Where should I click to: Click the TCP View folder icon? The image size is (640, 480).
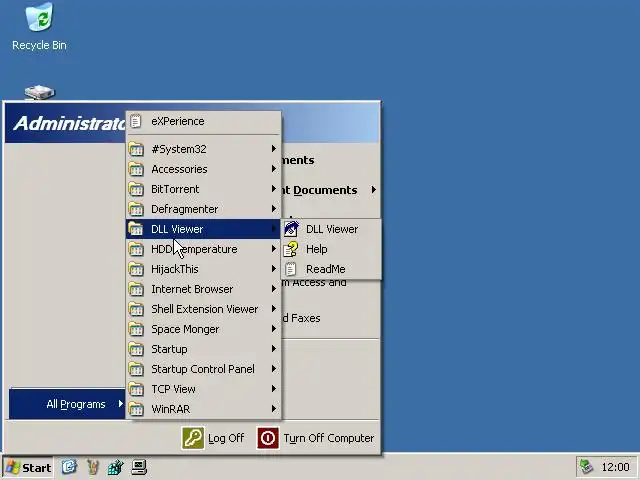tap(136, 389)
